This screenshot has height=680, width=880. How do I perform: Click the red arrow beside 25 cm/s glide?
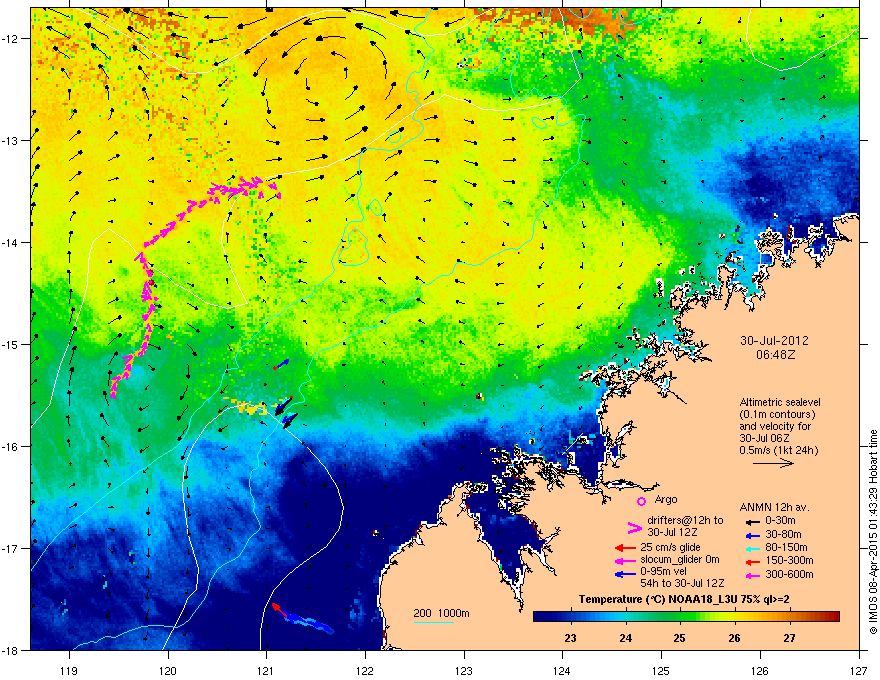coord(625,548)
